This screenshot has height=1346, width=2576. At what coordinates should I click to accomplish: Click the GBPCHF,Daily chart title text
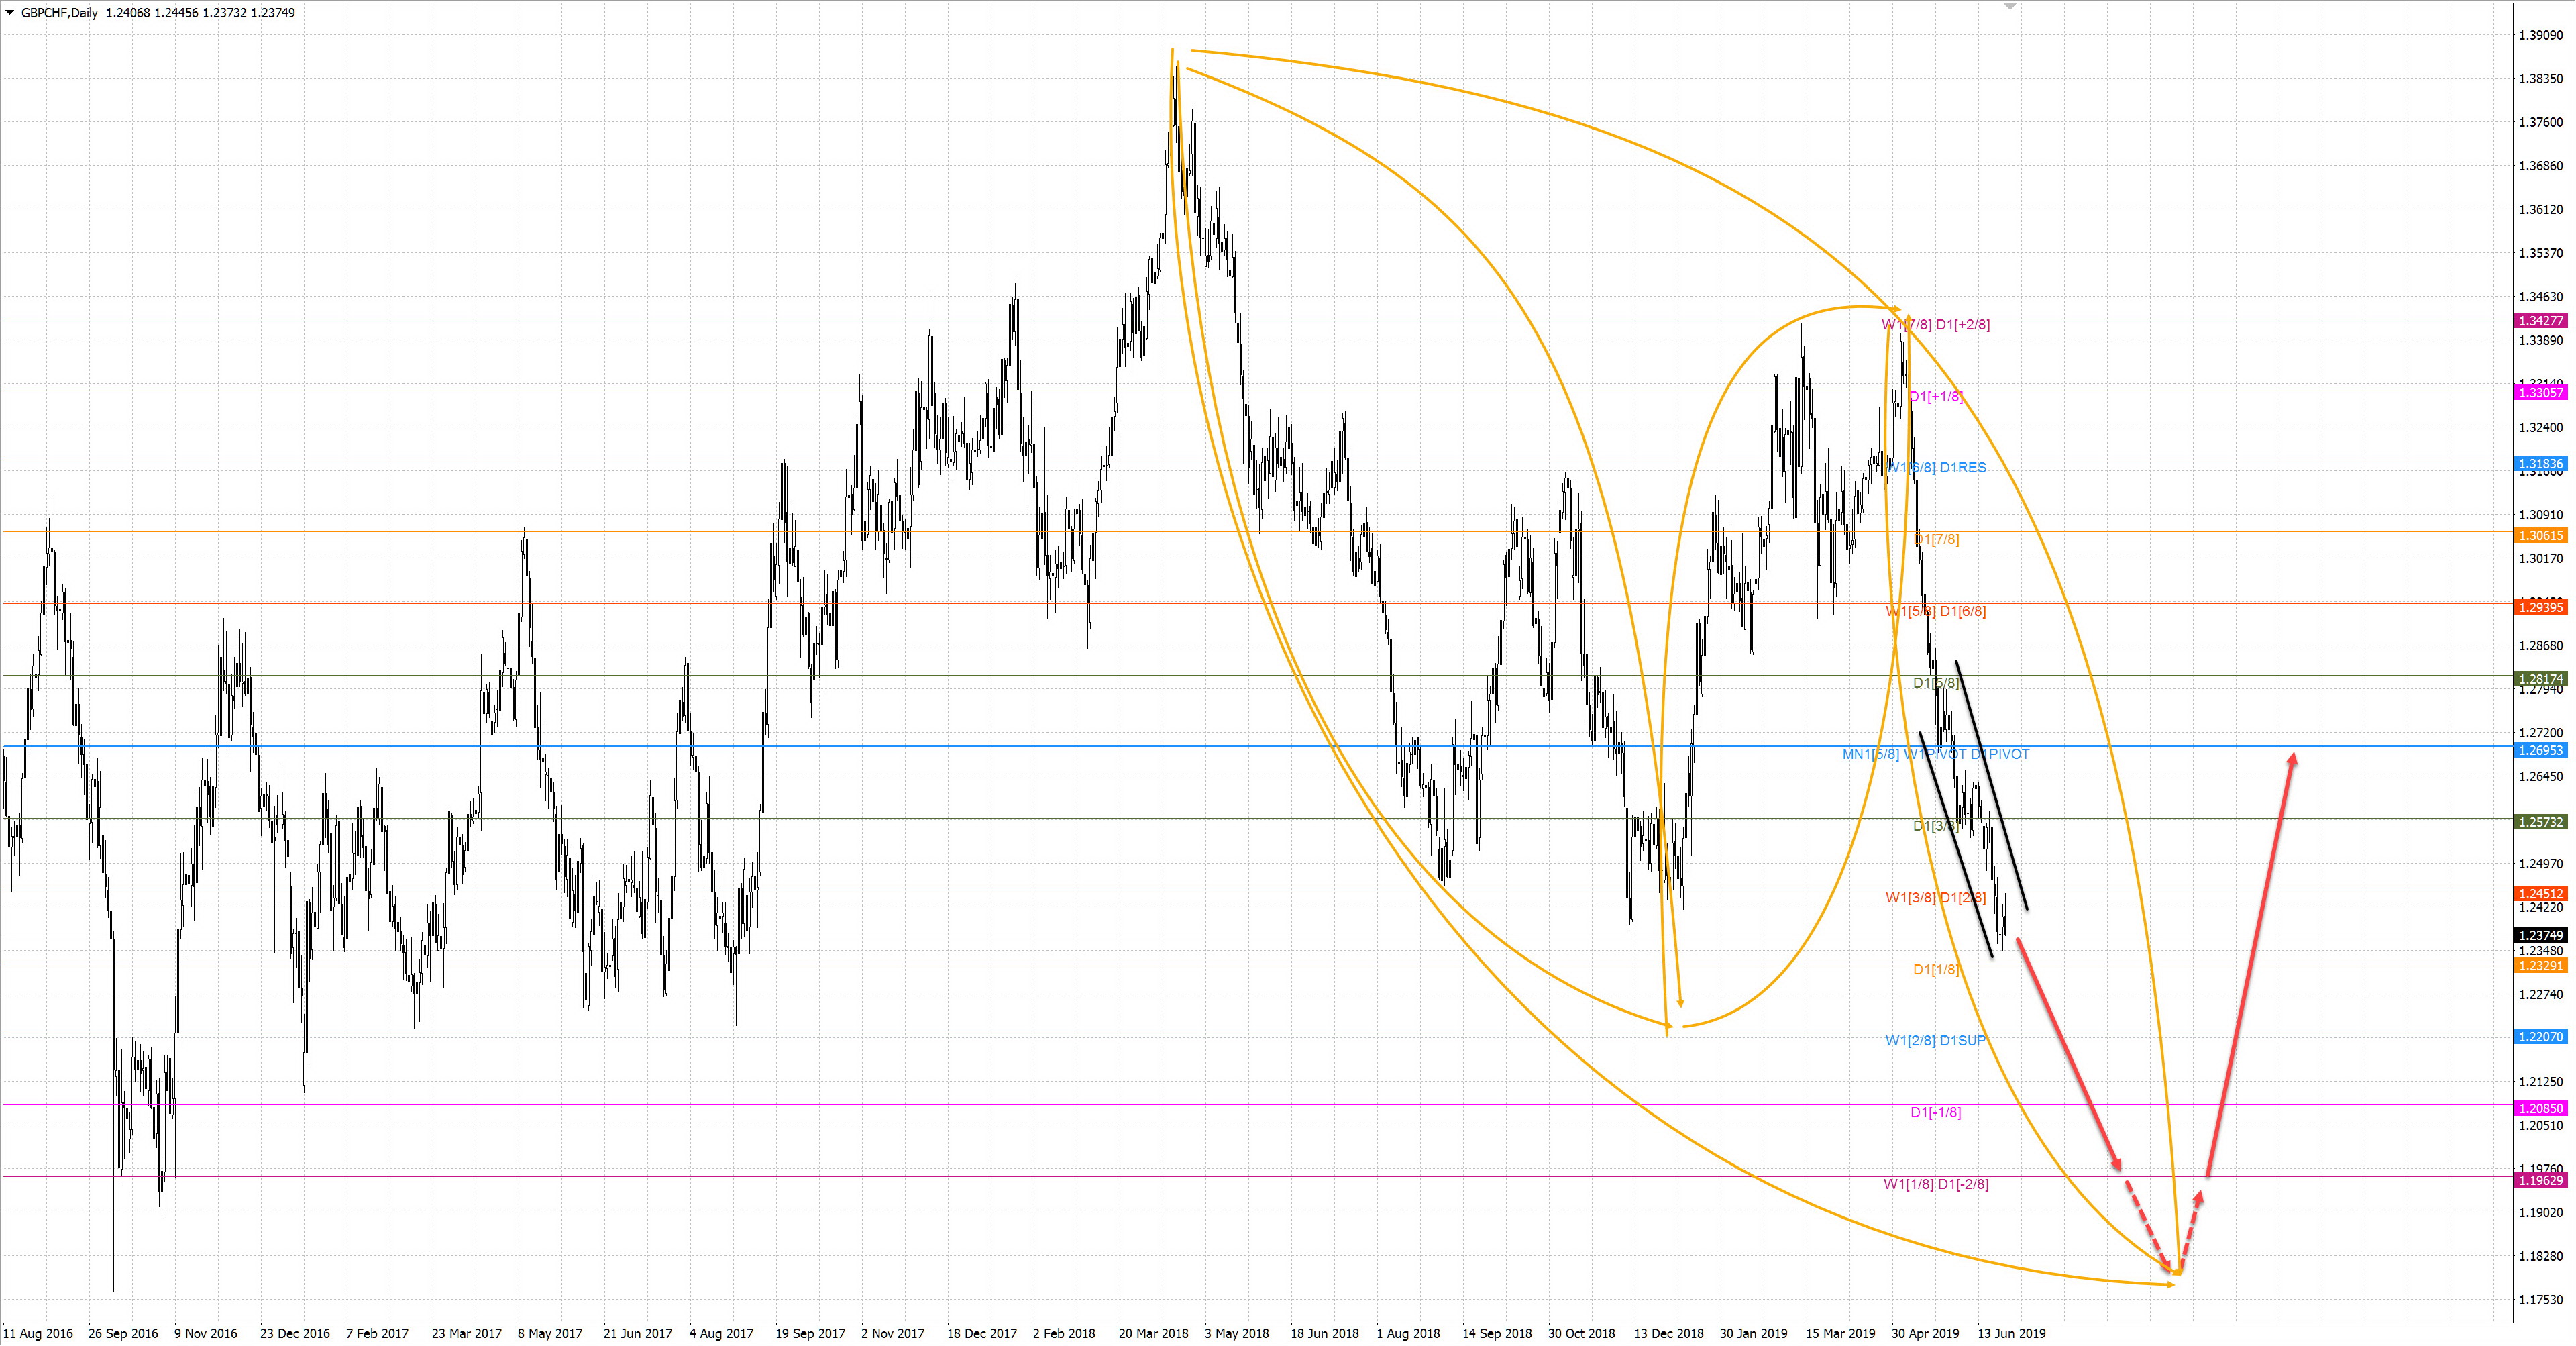pyautogui.click(x=59, y=13)
